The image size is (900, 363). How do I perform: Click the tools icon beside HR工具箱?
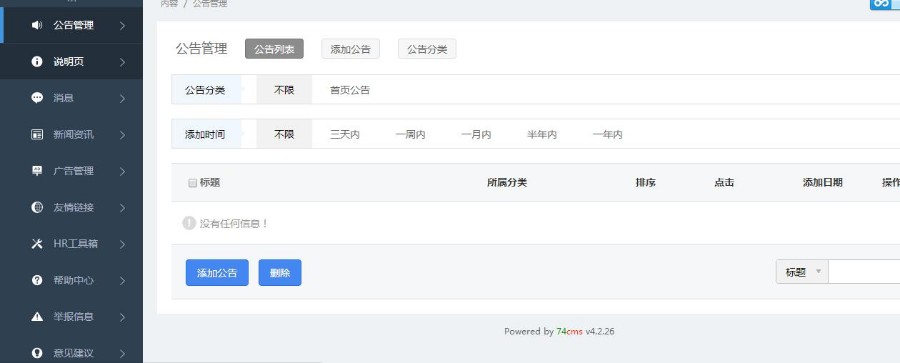click(x=37, y=244)
